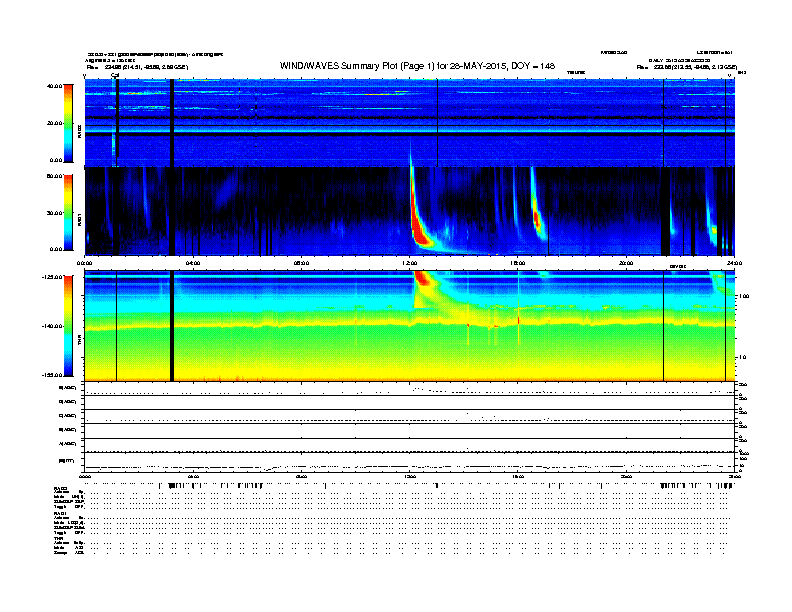Click the 20.00 label on RAD2 color scale
The width and height of the screenshot is (792, 612).
[x=54, y=123]
